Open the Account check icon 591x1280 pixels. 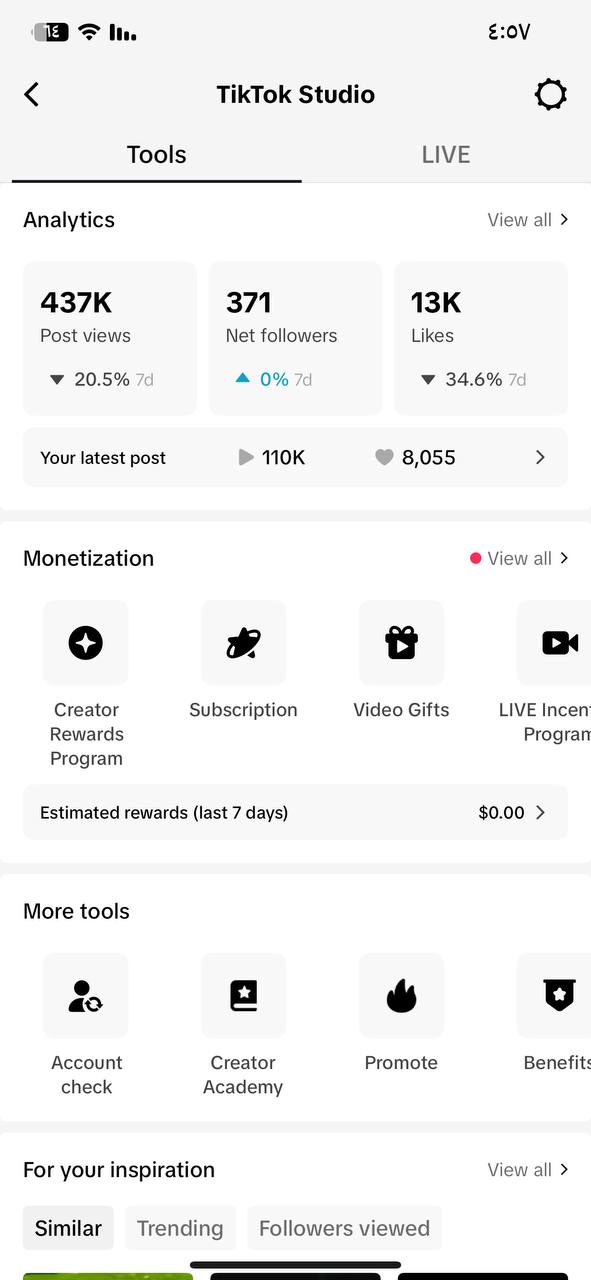click(86, 996)
